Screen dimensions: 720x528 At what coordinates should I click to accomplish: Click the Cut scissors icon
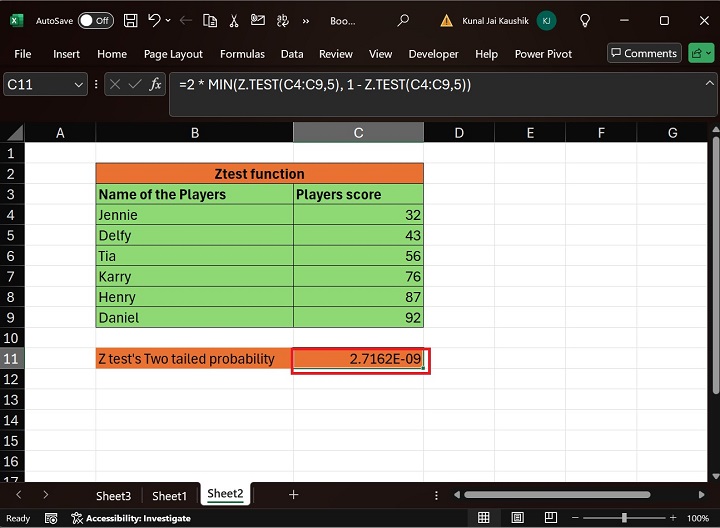234,21
